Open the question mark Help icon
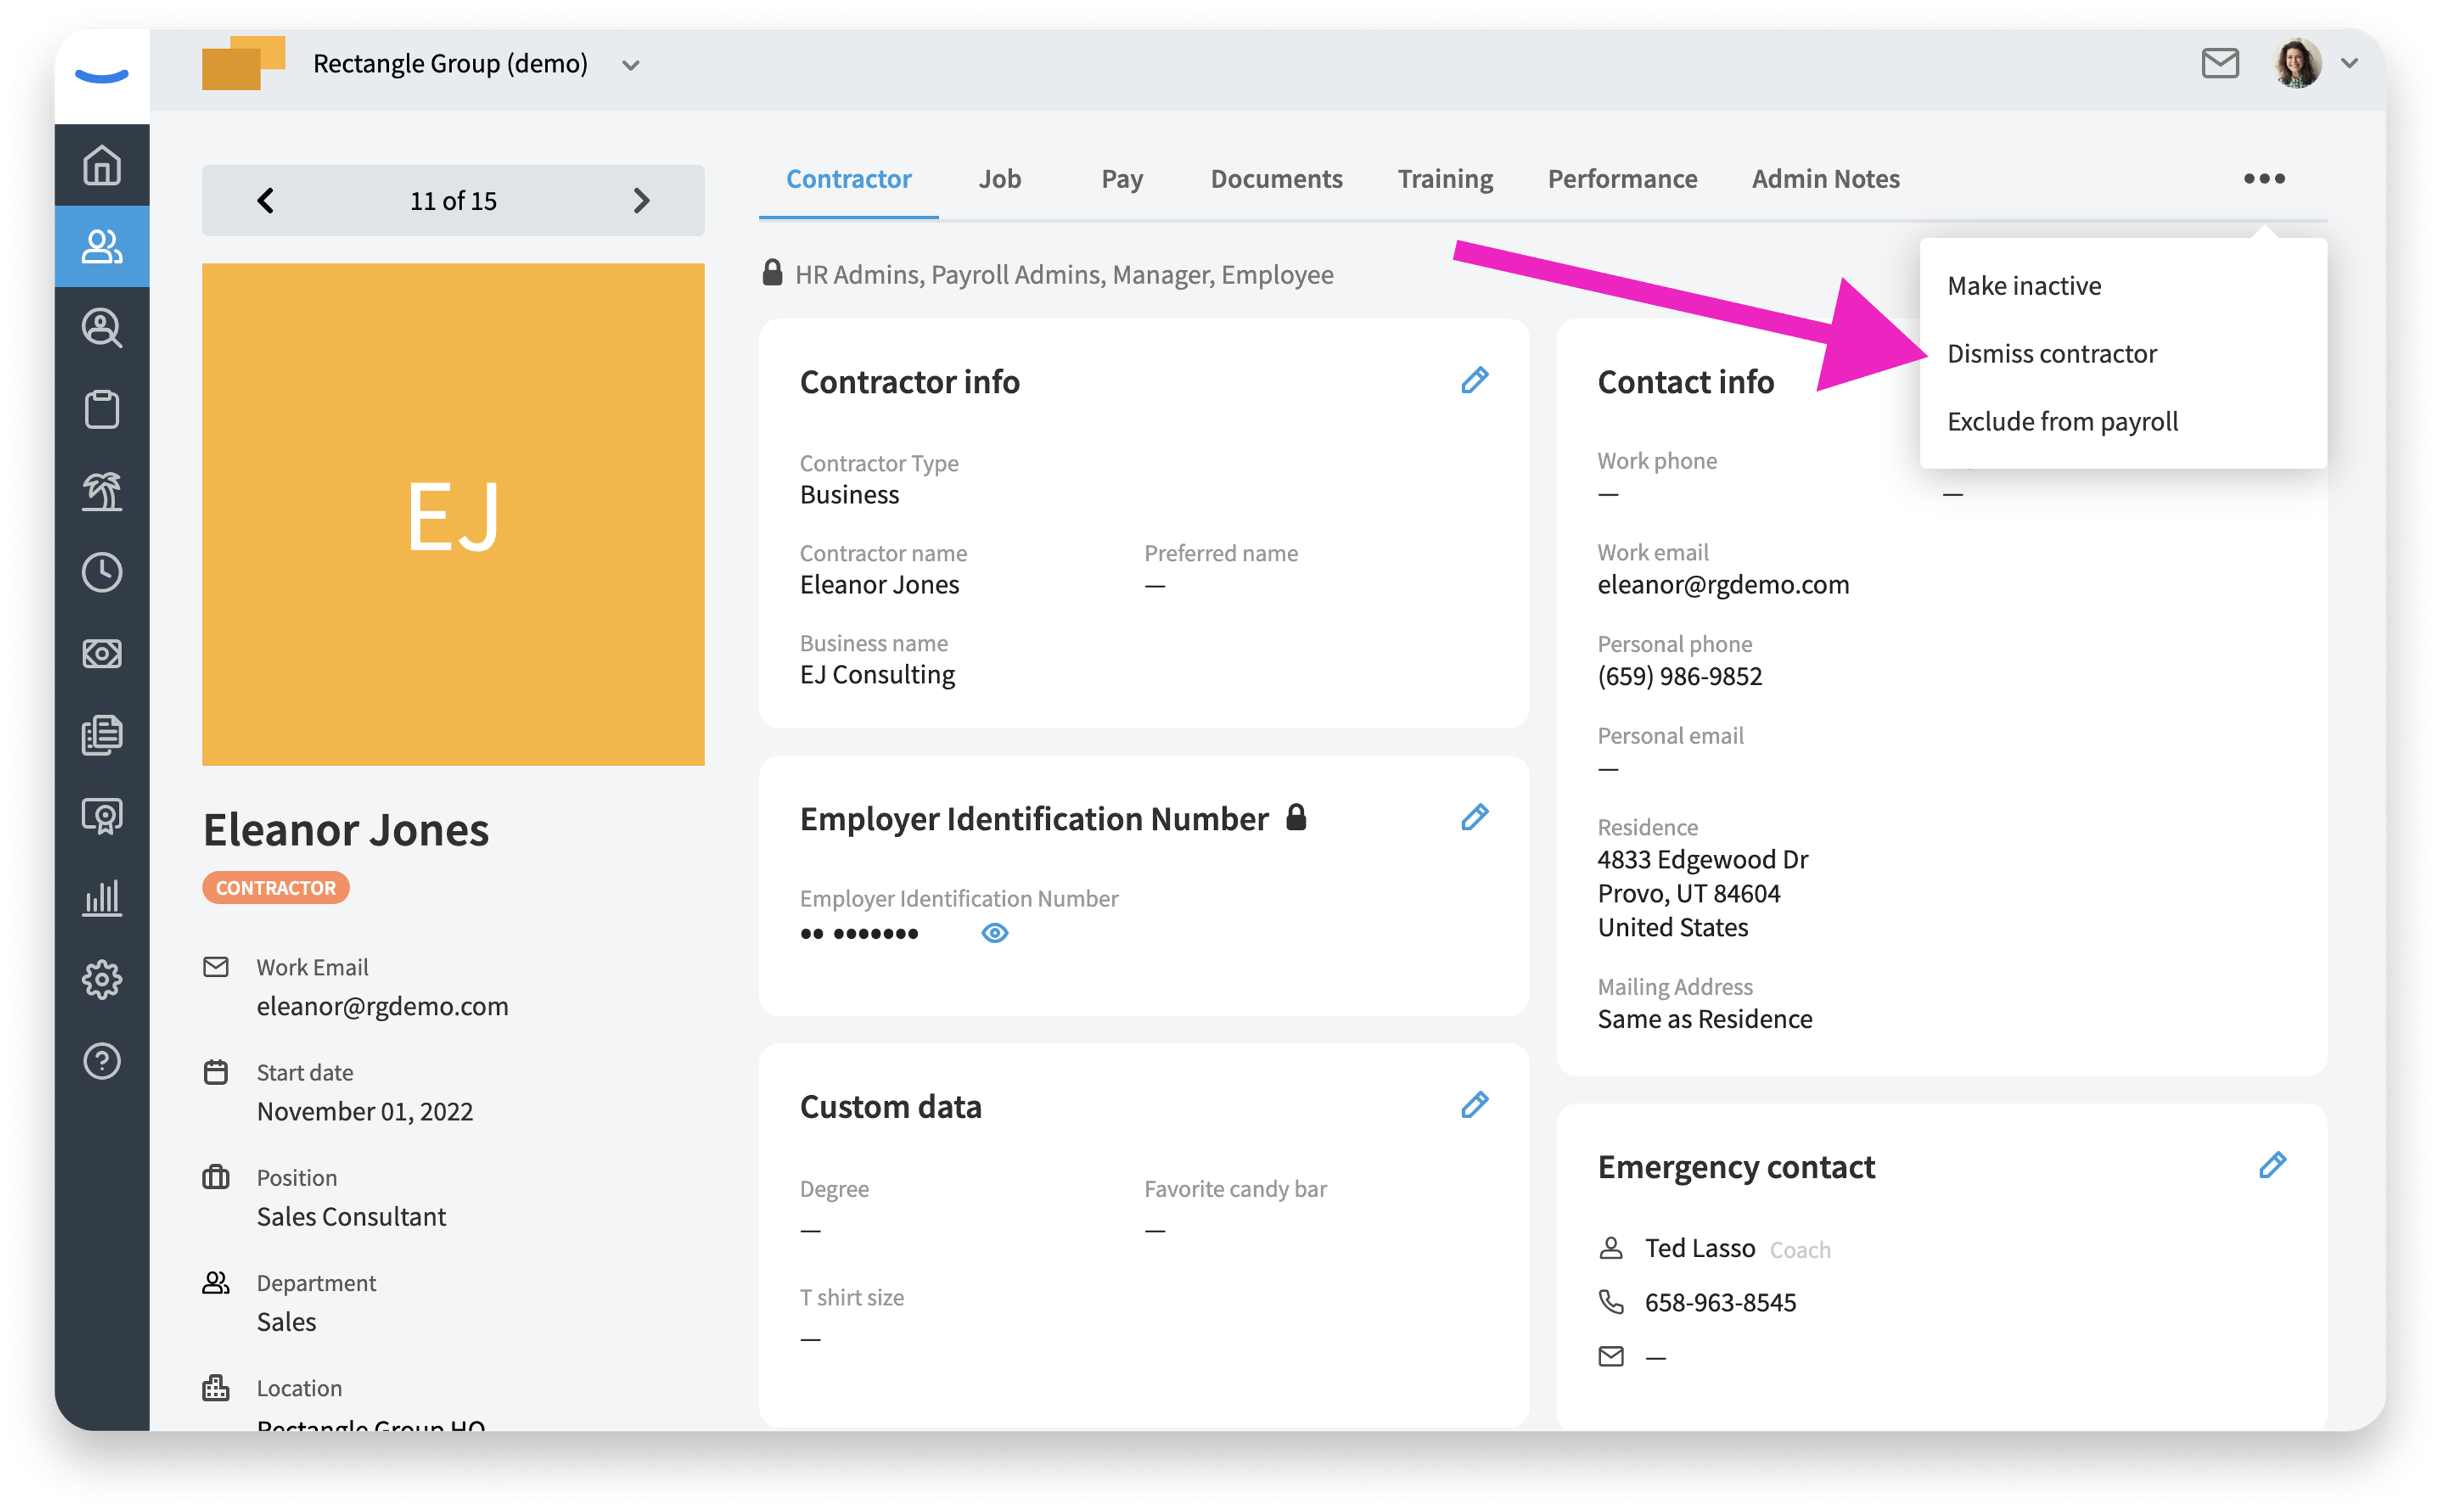Viewport: 2441px width, 1512px height. (x=102, y=1061)
